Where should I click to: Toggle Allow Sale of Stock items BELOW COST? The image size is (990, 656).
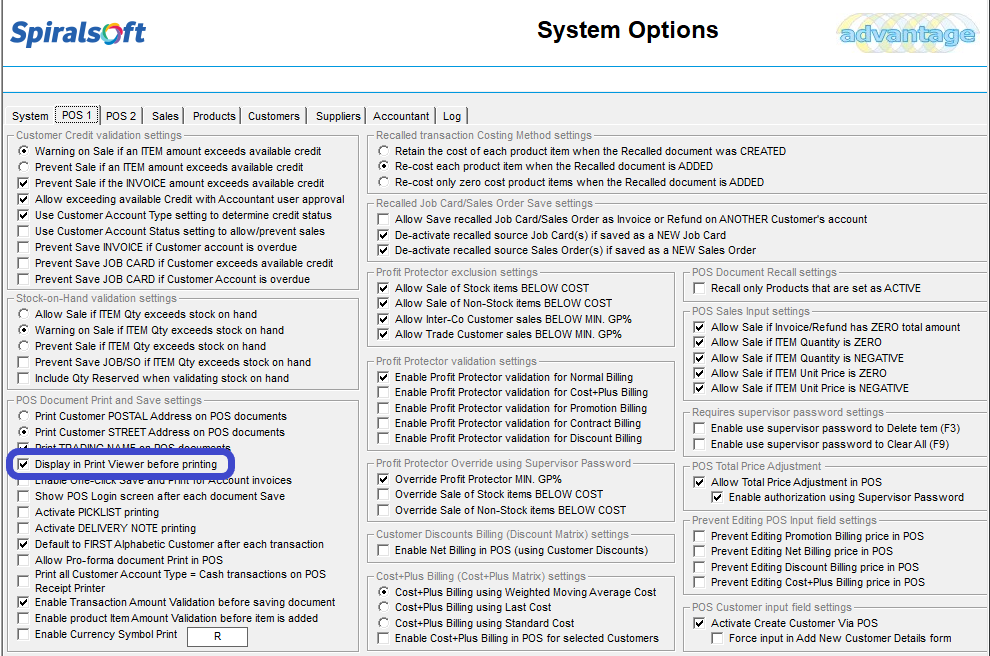(383, 288)
